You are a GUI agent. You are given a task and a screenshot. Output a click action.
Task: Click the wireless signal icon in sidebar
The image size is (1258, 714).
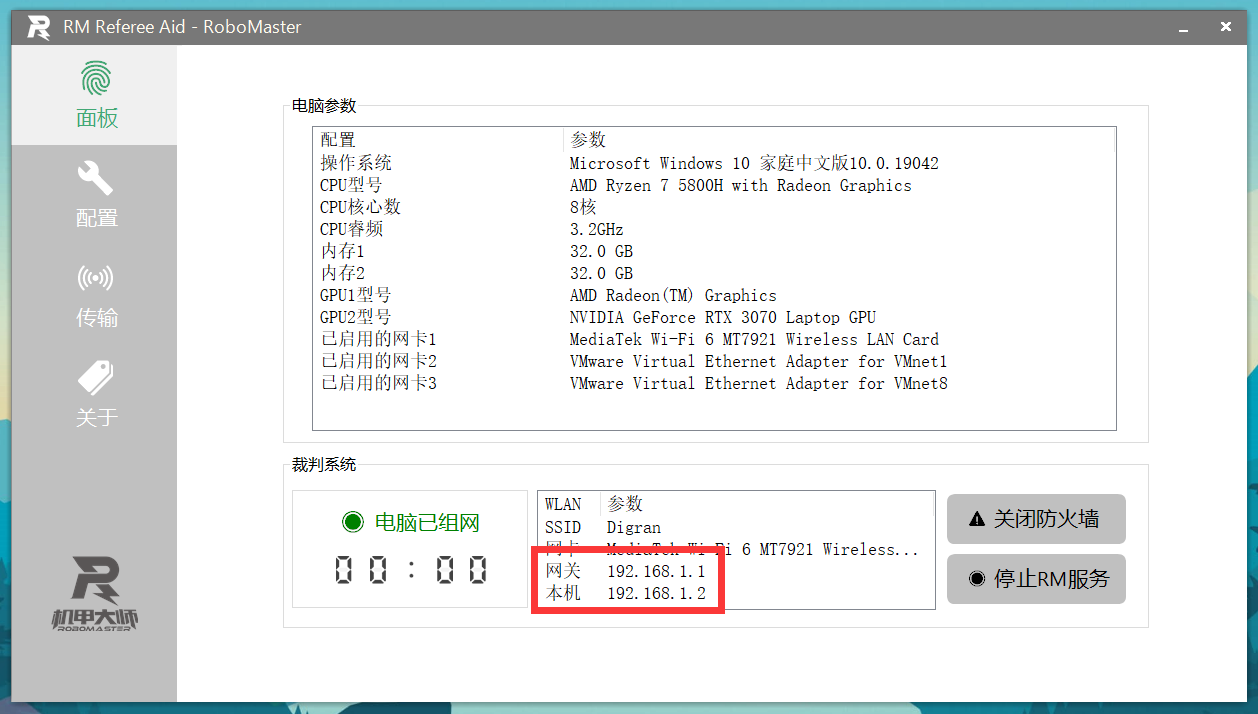(x=96, y=278)
